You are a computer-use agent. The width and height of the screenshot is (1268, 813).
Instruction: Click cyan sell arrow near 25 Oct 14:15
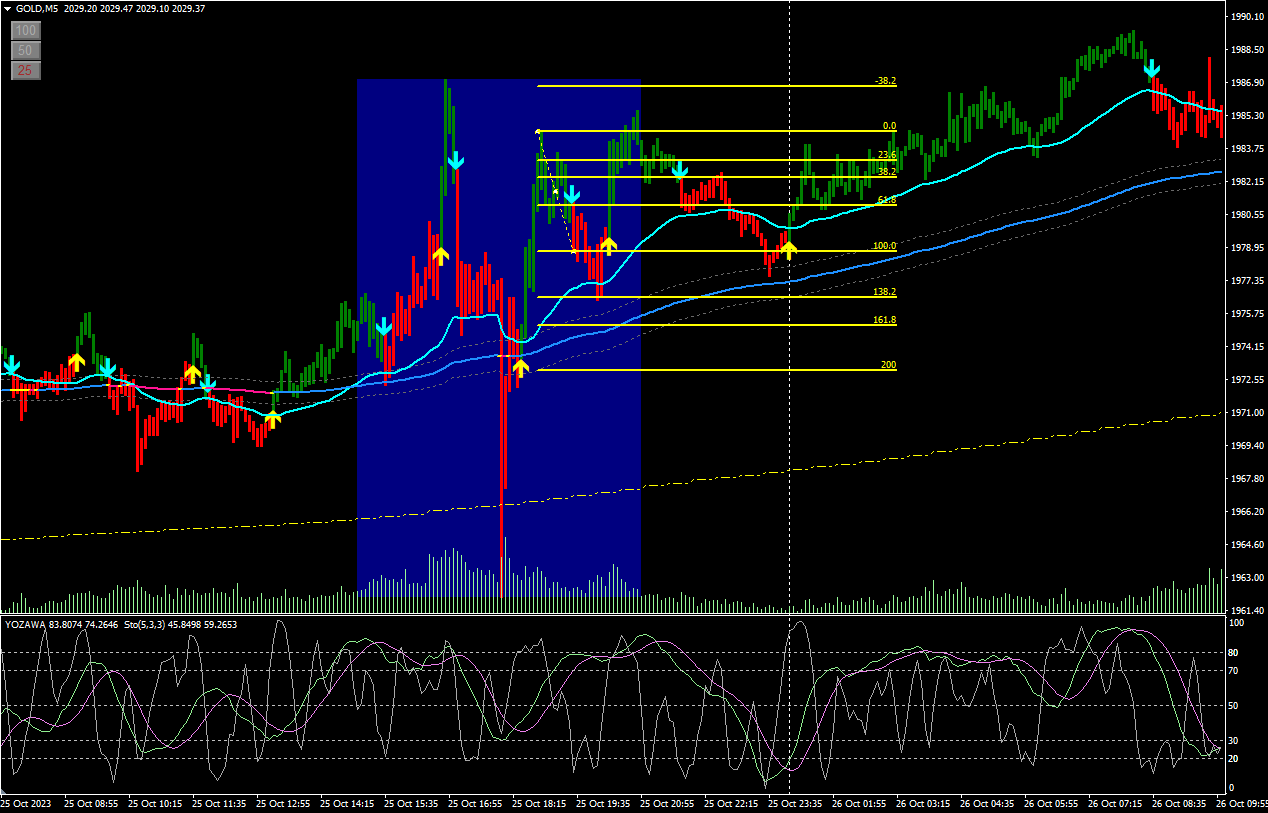click(384, 328)
